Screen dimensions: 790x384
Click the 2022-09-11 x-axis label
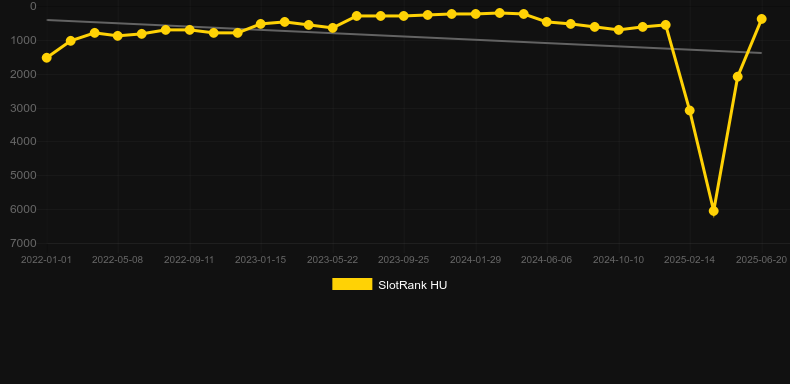point(189,260)
